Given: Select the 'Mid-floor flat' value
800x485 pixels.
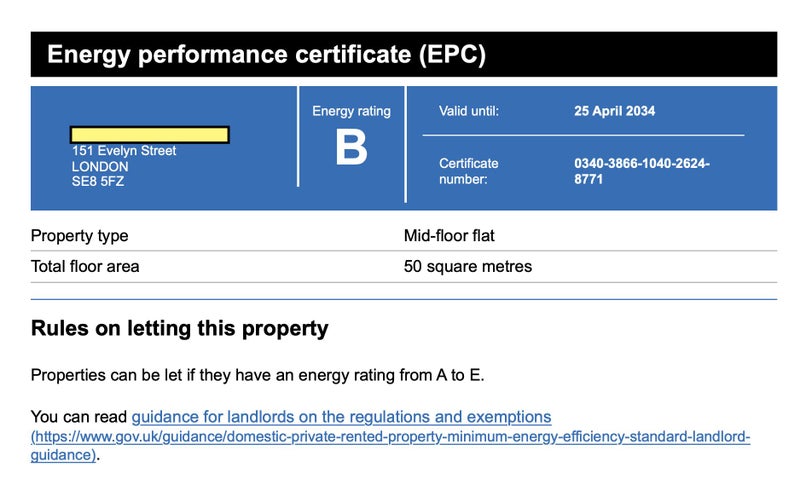Looking at the screenshot, I should point(449,236).
